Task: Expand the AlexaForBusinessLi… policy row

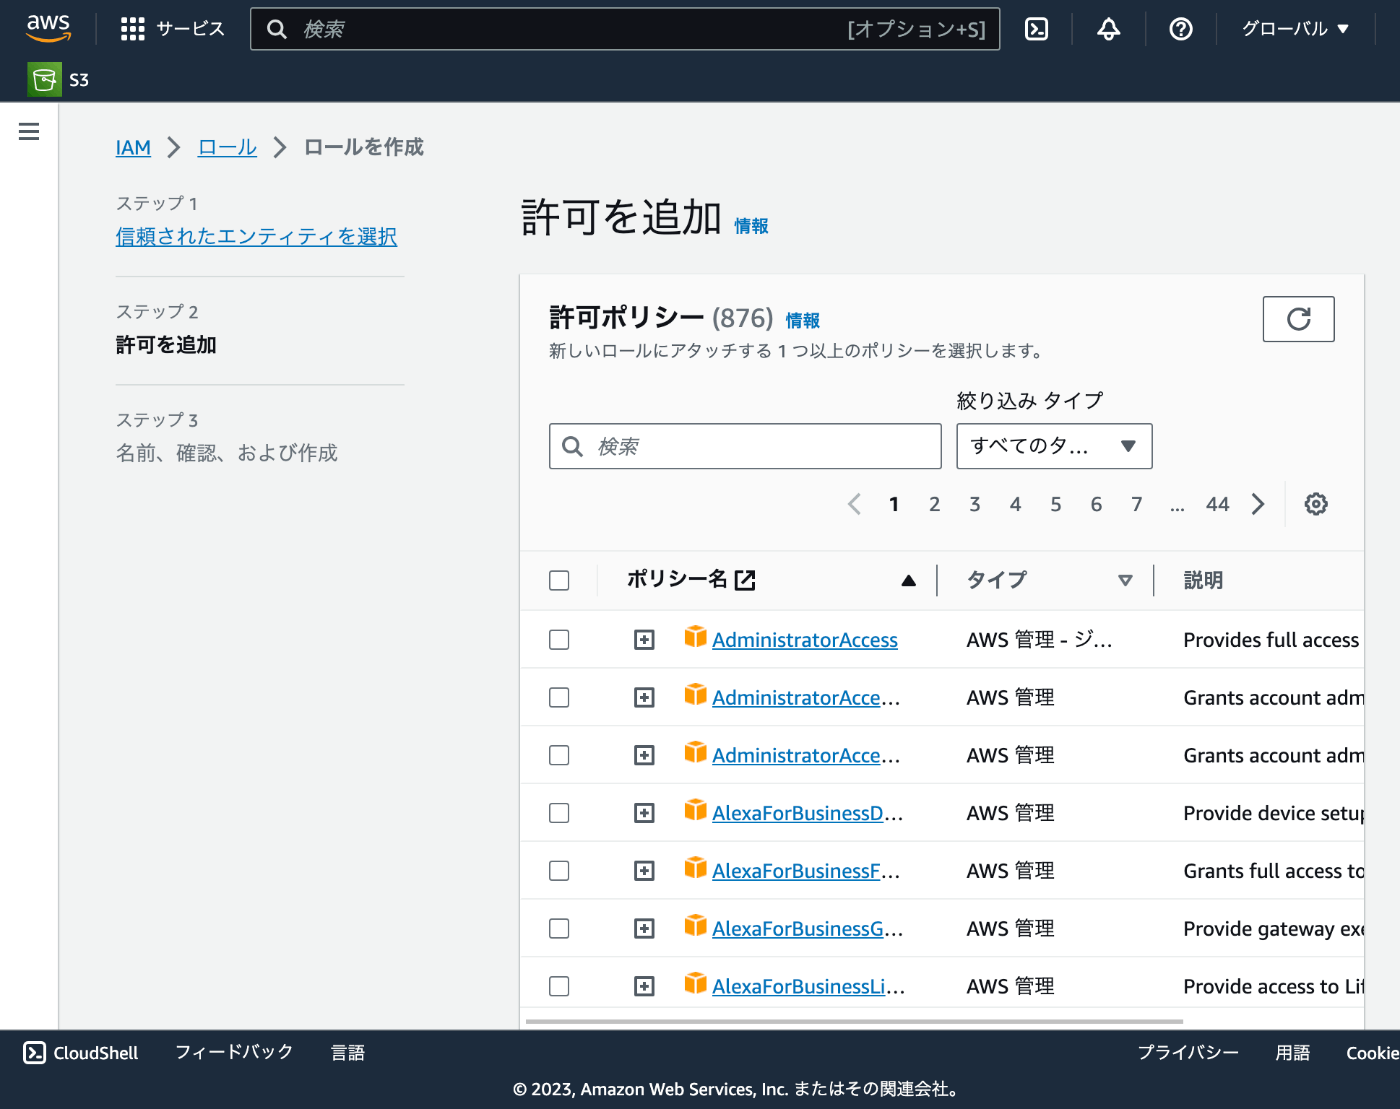Action: (x=644, y=986)
